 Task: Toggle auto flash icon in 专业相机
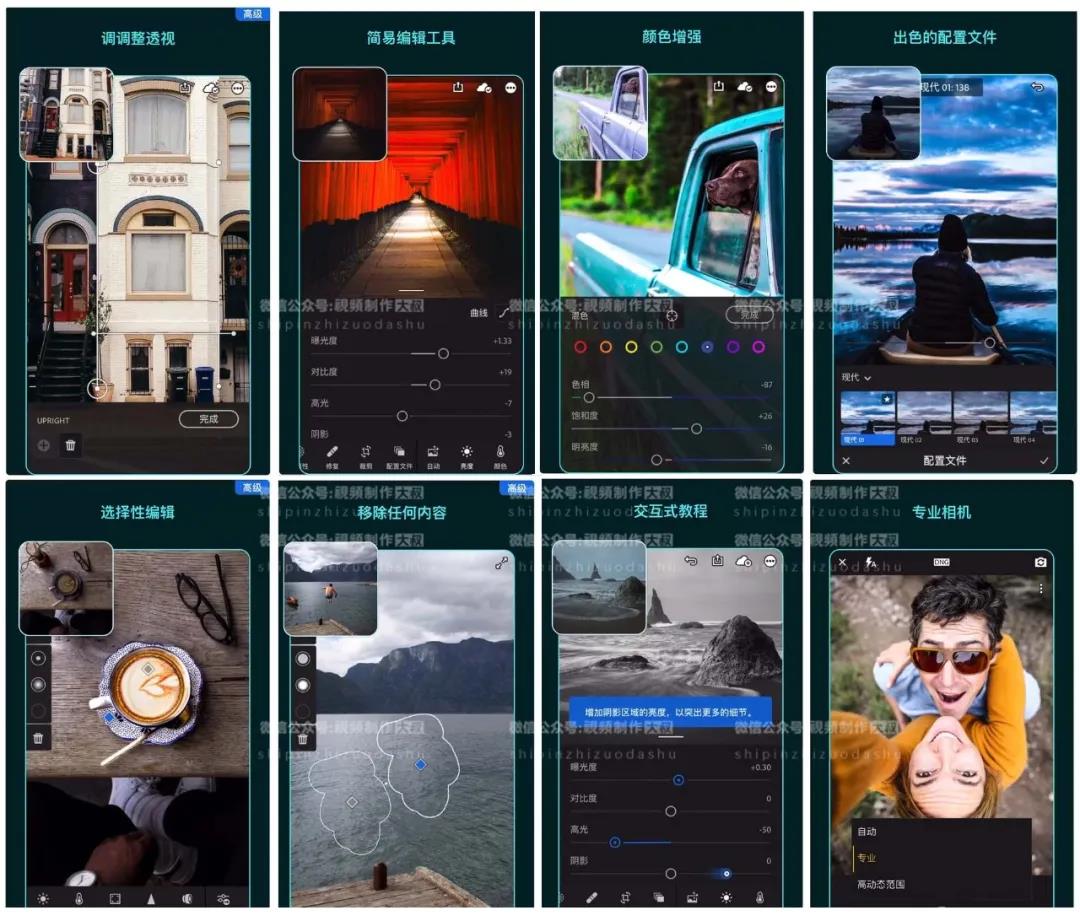[871, 563]
